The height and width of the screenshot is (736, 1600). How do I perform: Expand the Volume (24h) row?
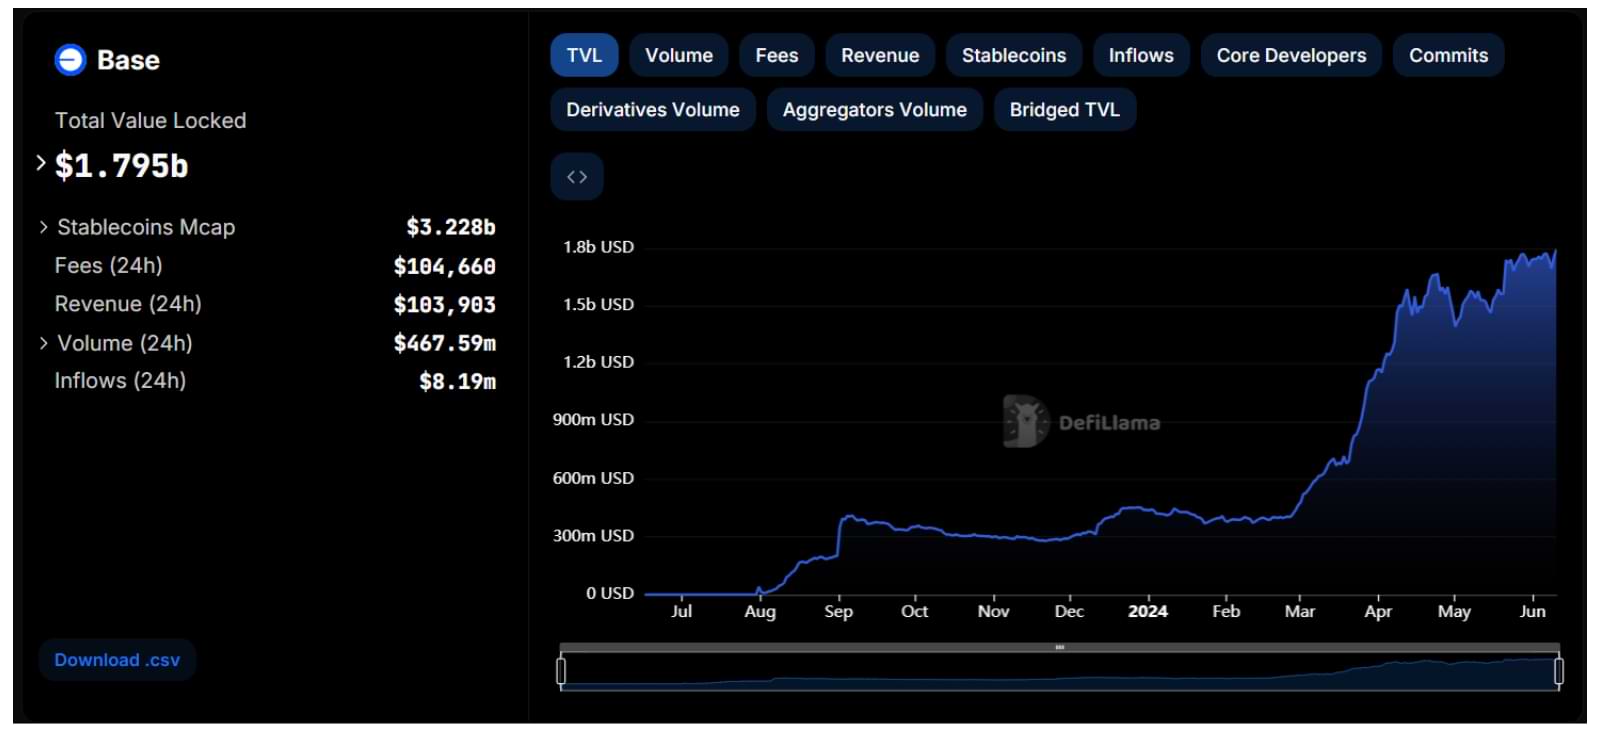[x=44, y=343]
